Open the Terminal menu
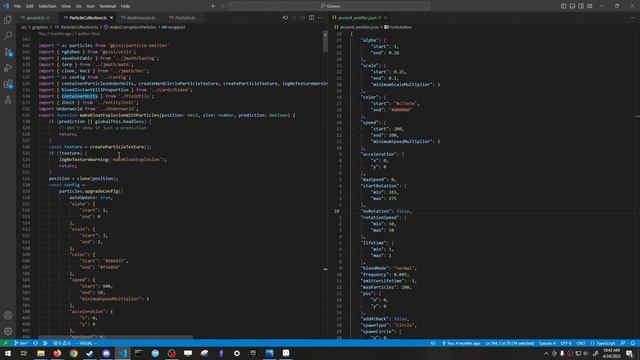Screen dimensions: 640x360 pos(108,6)
